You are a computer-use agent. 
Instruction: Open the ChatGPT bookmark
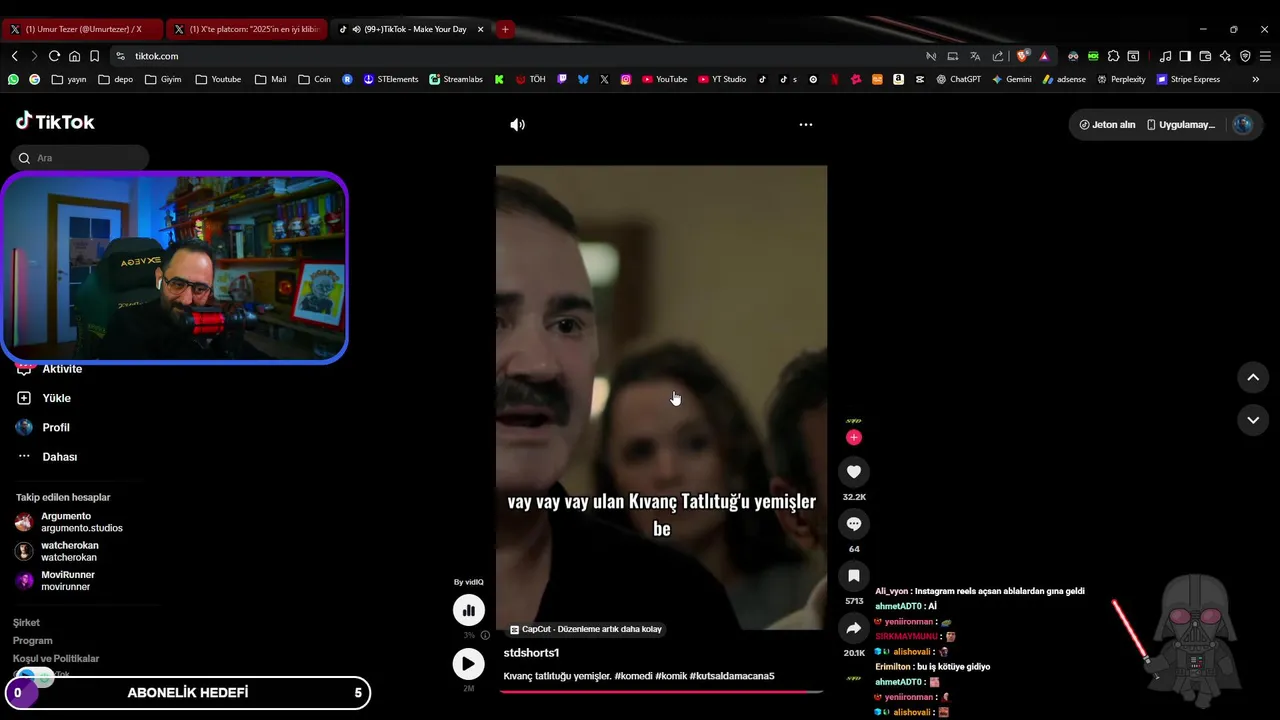click(959, 79)
